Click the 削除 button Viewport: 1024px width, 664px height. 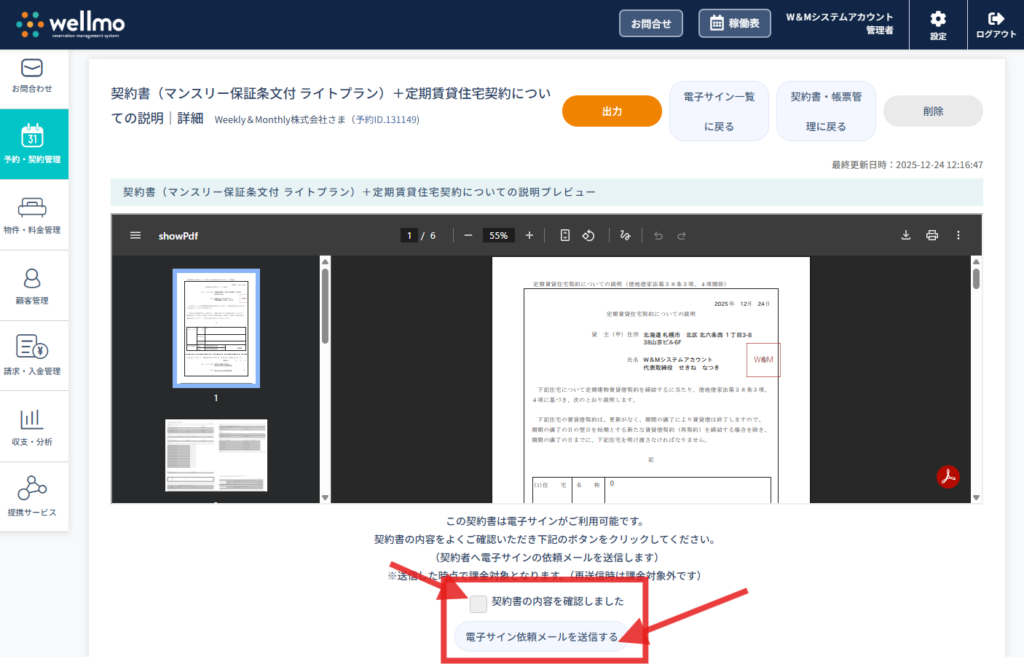[932, 112]
